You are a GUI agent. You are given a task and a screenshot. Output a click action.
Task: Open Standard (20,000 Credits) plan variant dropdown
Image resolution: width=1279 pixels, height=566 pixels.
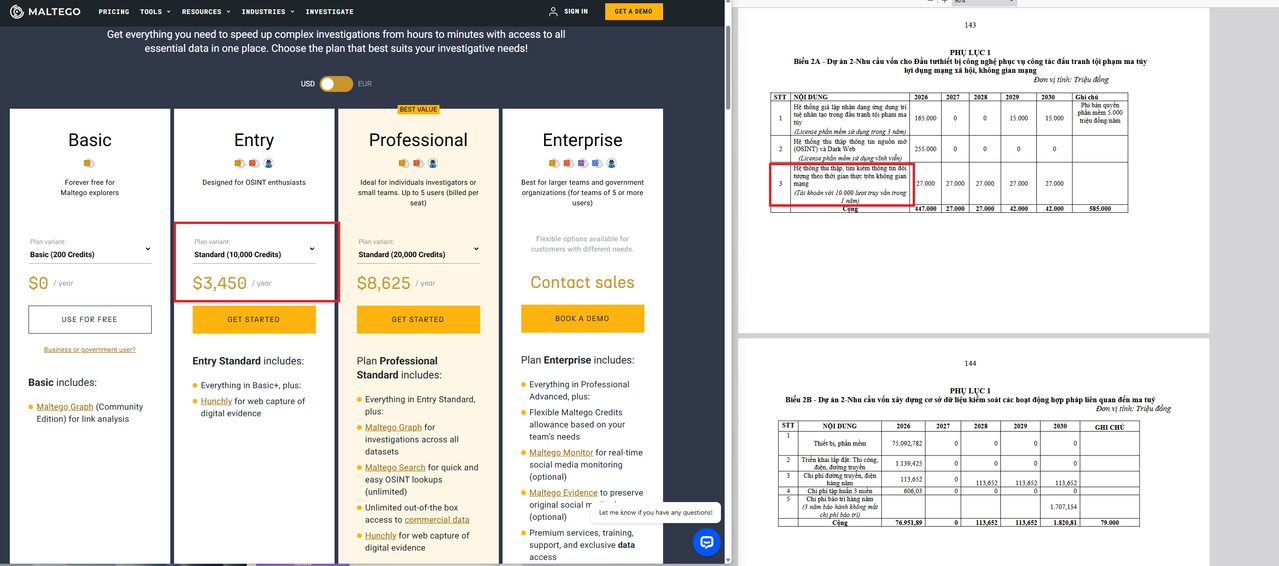coord(418,250)
